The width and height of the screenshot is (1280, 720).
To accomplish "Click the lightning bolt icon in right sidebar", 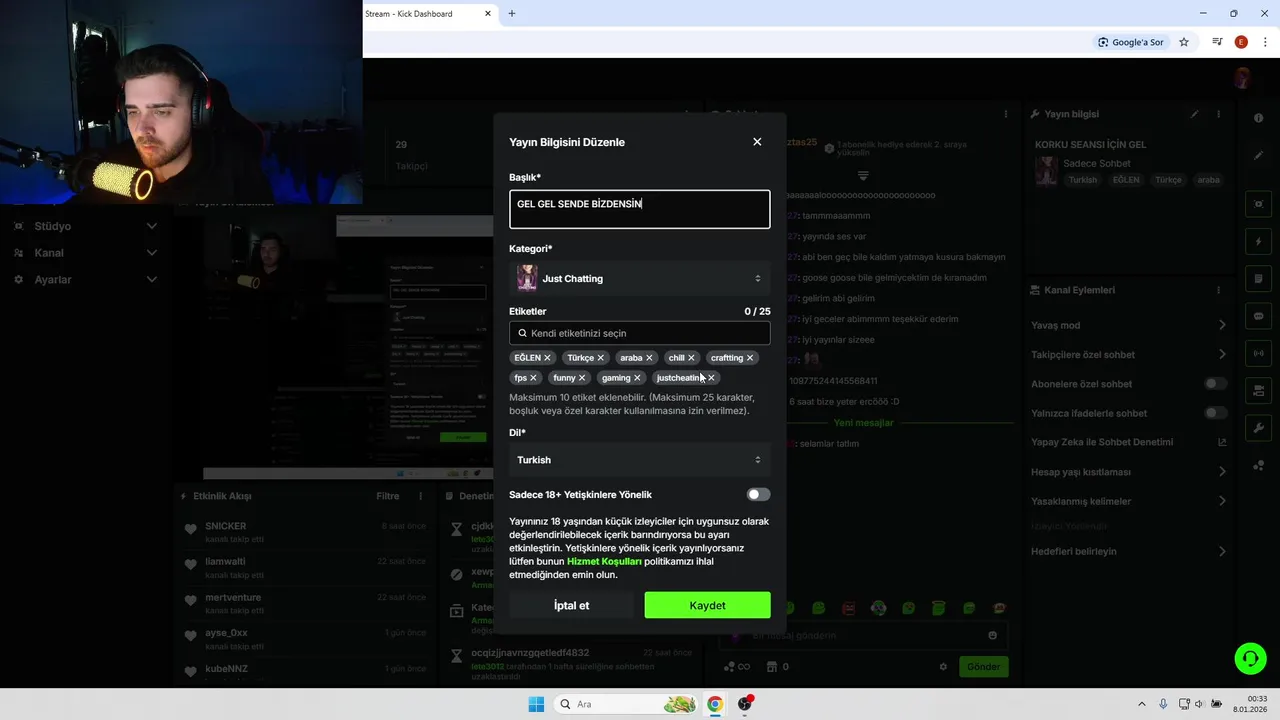I will click(x=1259, y=242).
